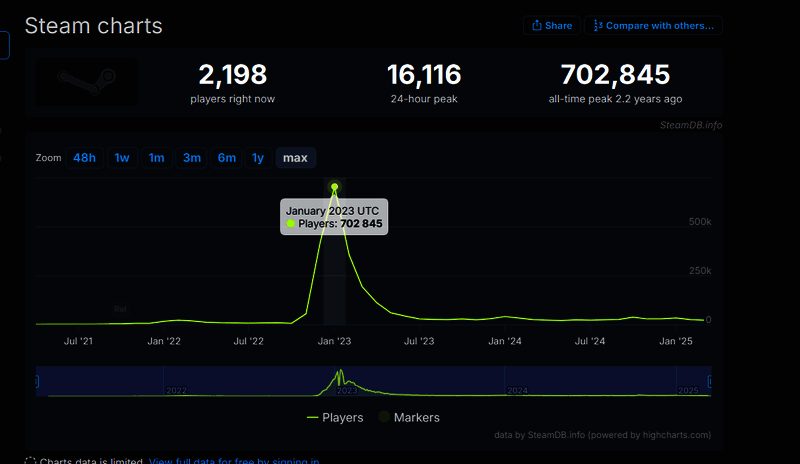
Task: Select the 1w zoom range
Action: [122, 158]
